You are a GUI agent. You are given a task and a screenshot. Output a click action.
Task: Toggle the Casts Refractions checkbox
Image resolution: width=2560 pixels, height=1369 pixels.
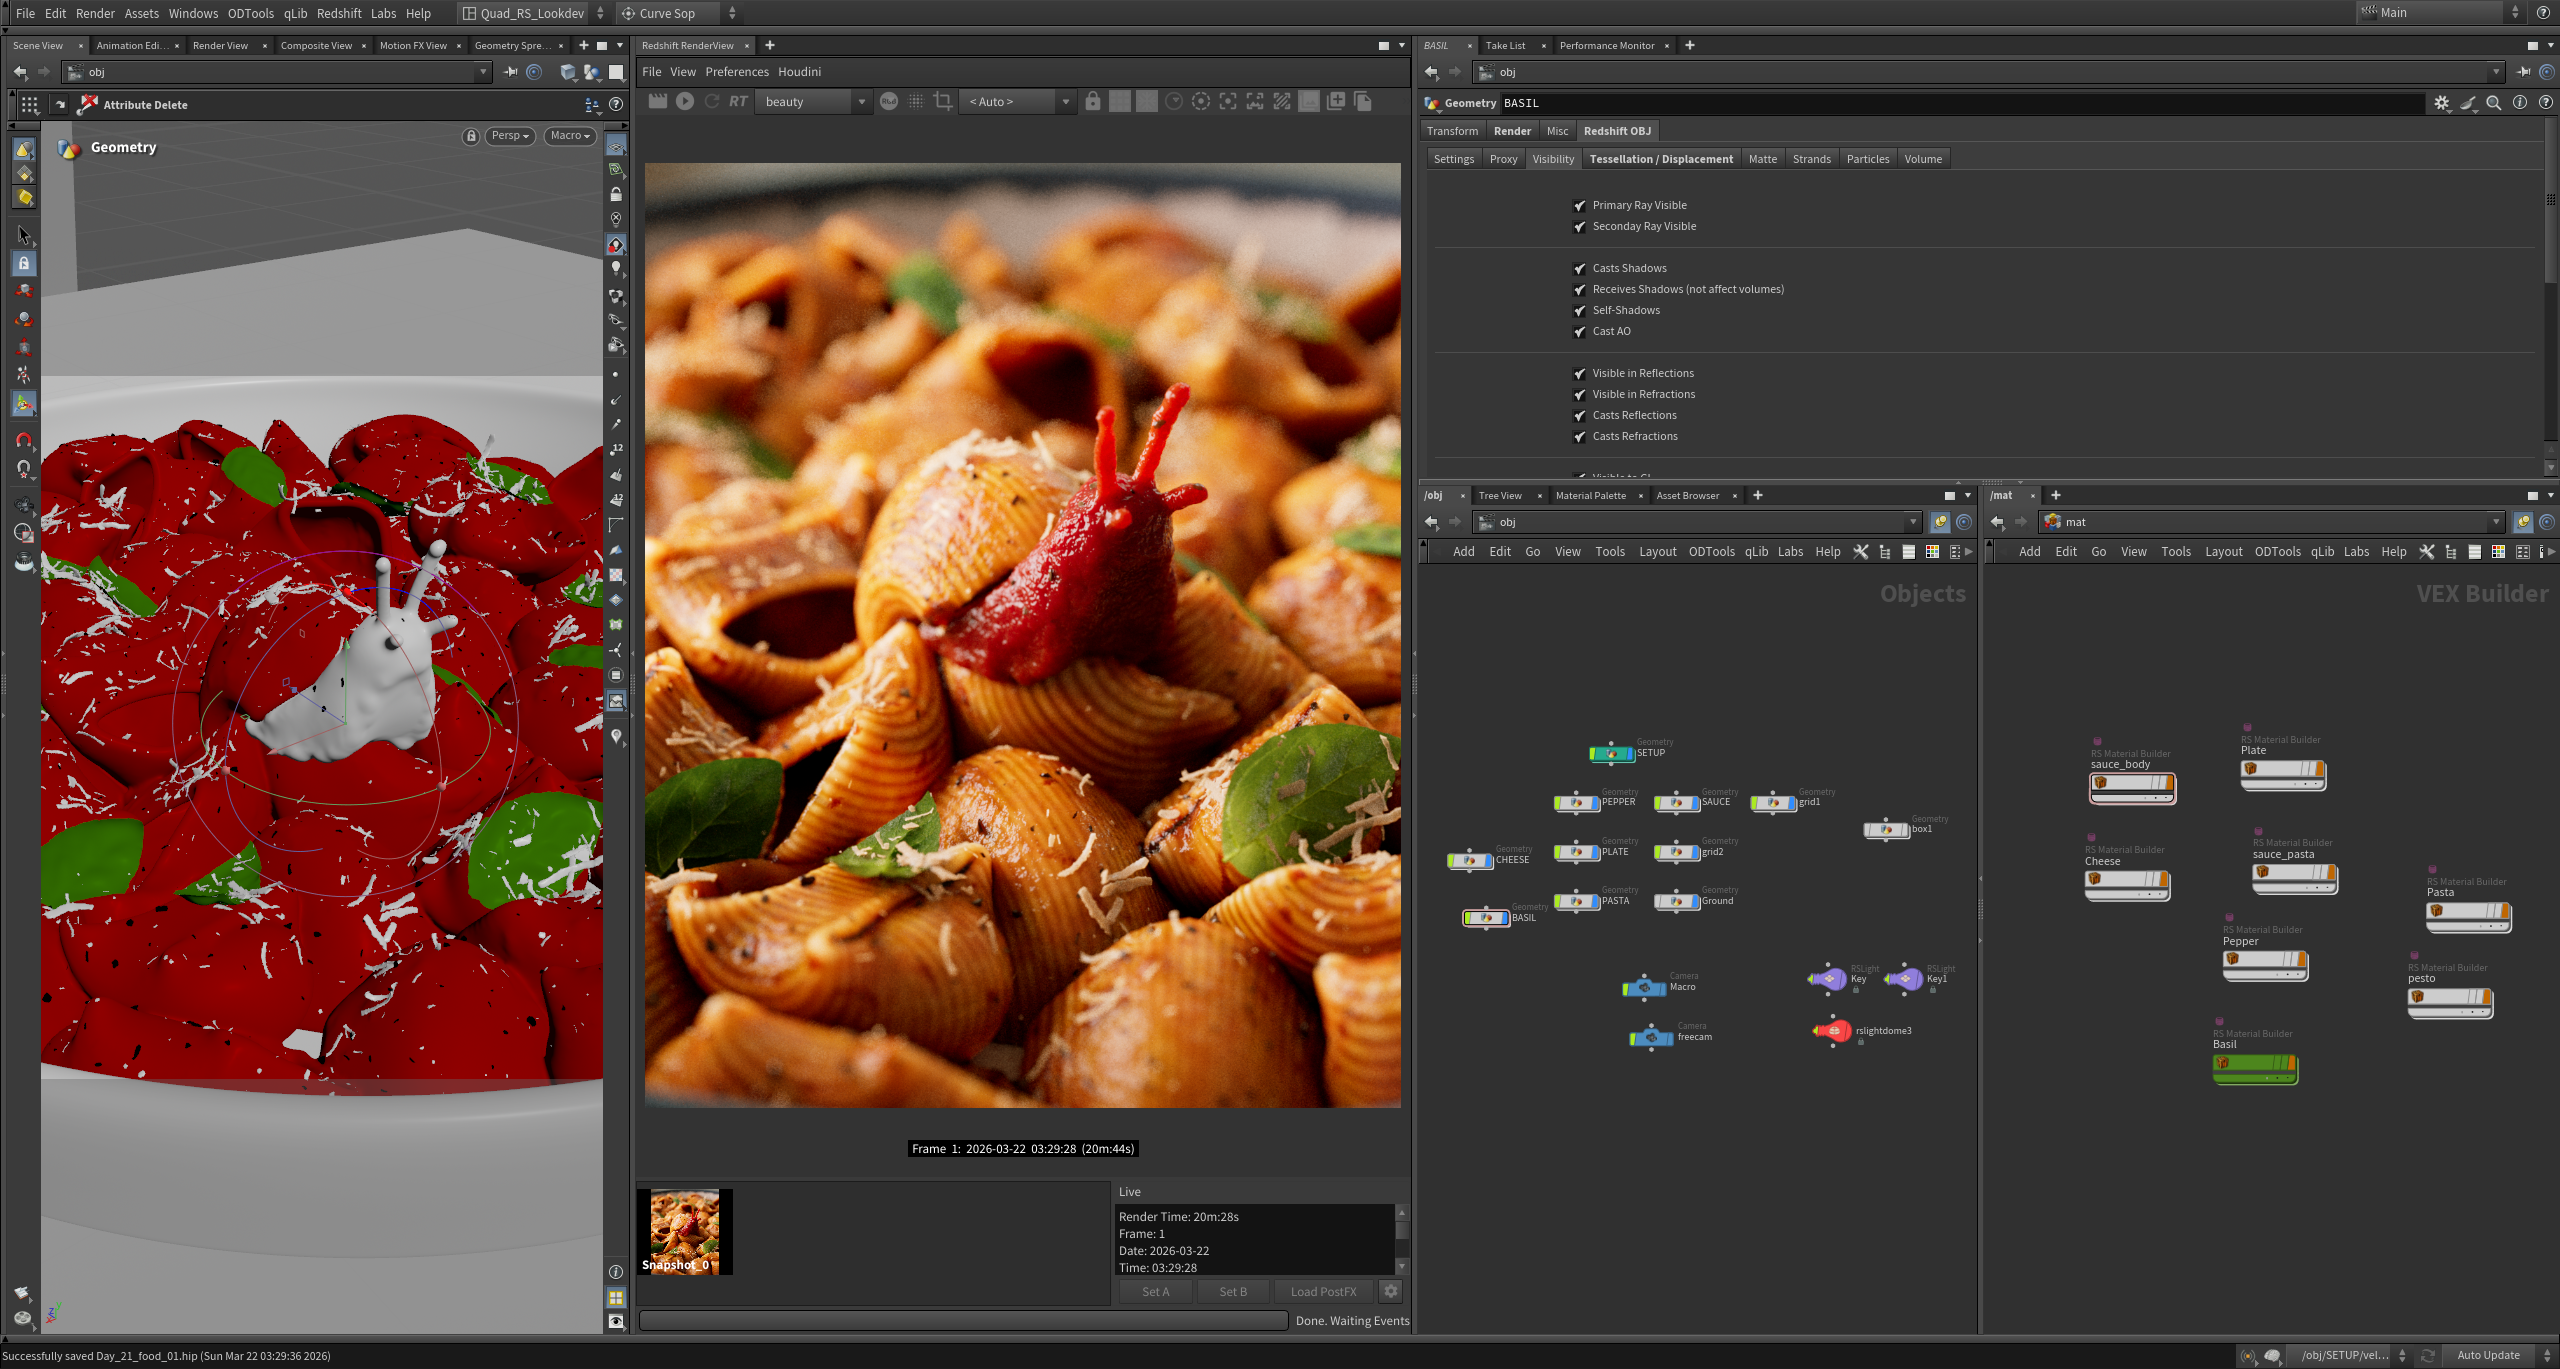tap(1580, 437)
